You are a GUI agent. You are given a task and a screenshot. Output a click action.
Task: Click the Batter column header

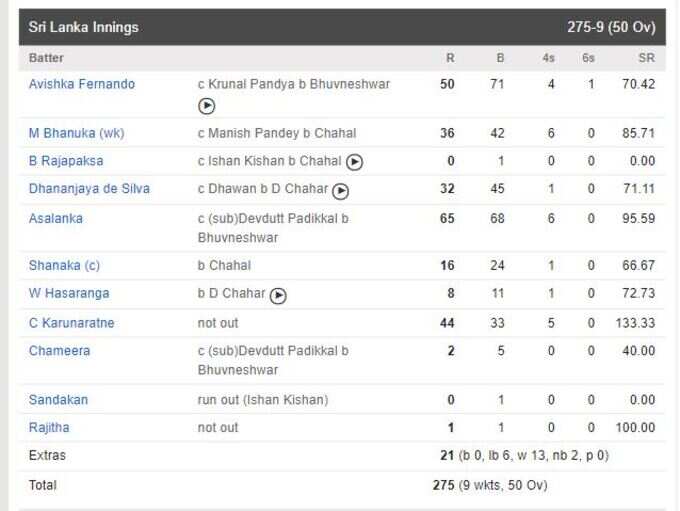tap(46, 58)
